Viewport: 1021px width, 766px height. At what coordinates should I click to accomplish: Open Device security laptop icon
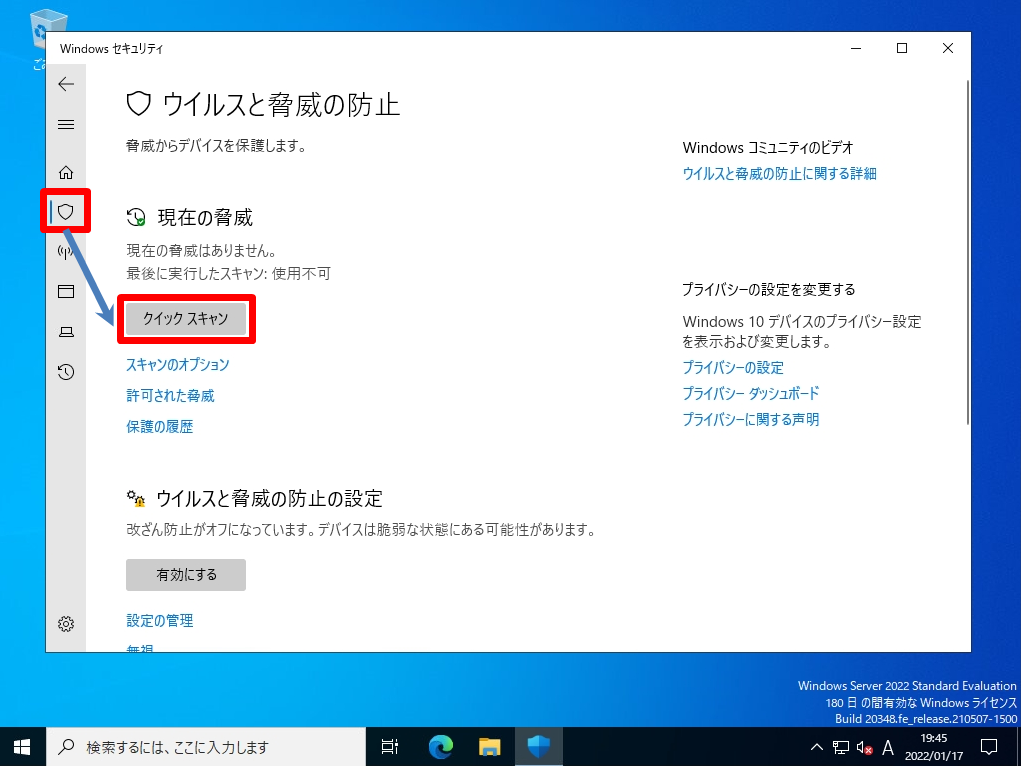[x=66, y=332]
